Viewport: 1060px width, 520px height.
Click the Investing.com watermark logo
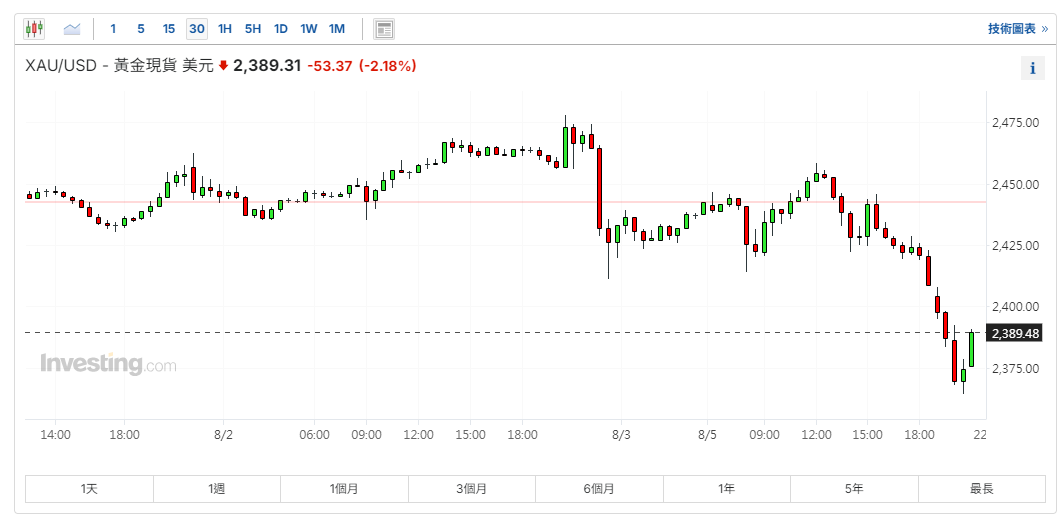(x=108, y=364)
